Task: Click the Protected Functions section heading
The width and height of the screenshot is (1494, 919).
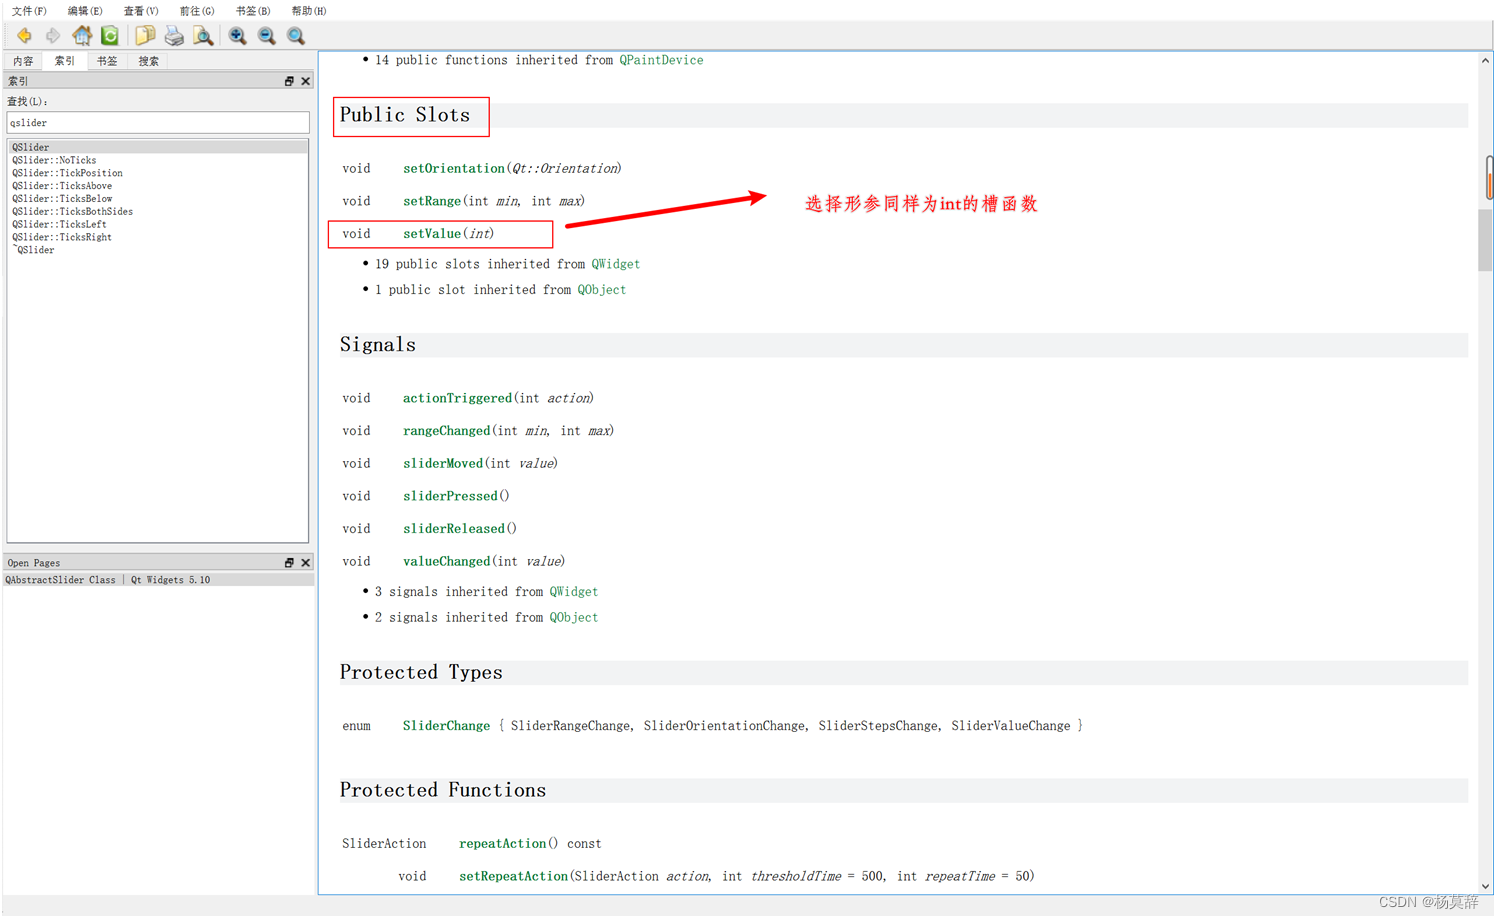Action: tap(443, 791)
